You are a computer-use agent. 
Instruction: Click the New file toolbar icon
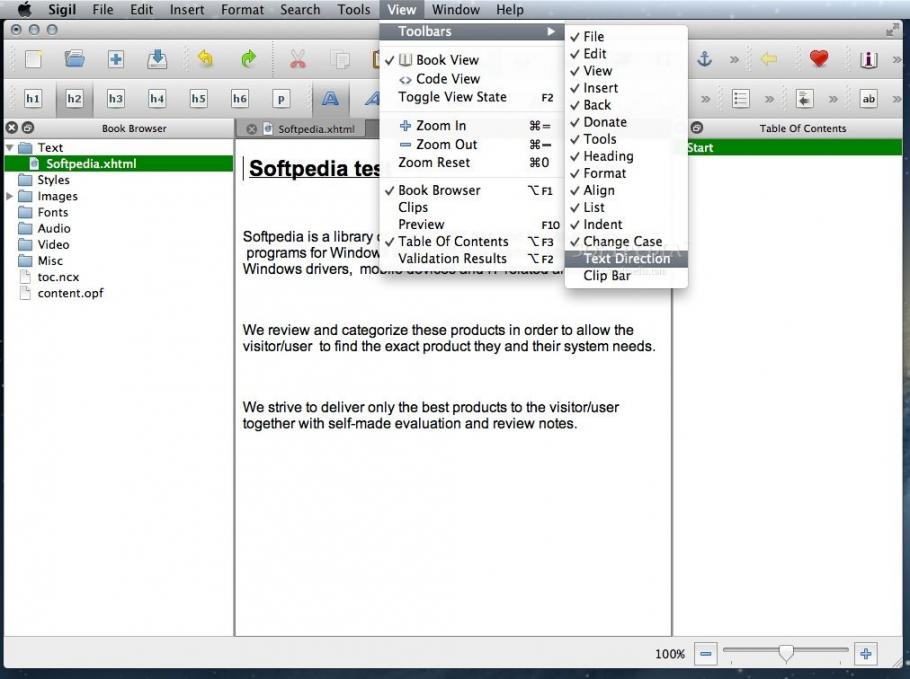[33, 59]
